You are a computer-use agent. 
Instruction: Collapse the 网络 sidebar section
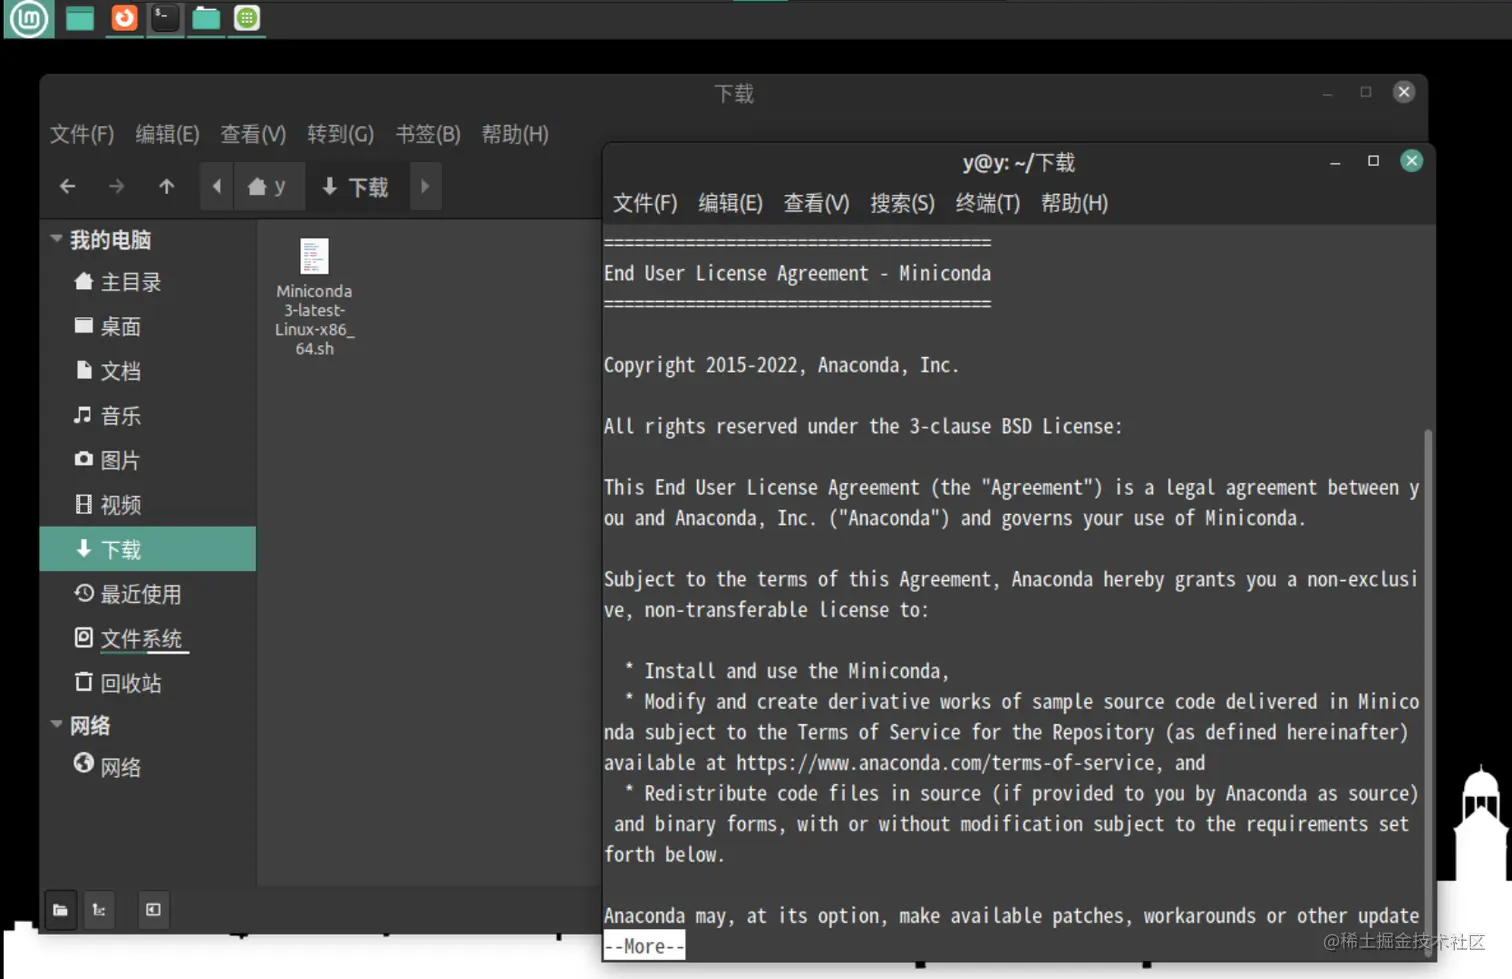[x=57, y=725]
